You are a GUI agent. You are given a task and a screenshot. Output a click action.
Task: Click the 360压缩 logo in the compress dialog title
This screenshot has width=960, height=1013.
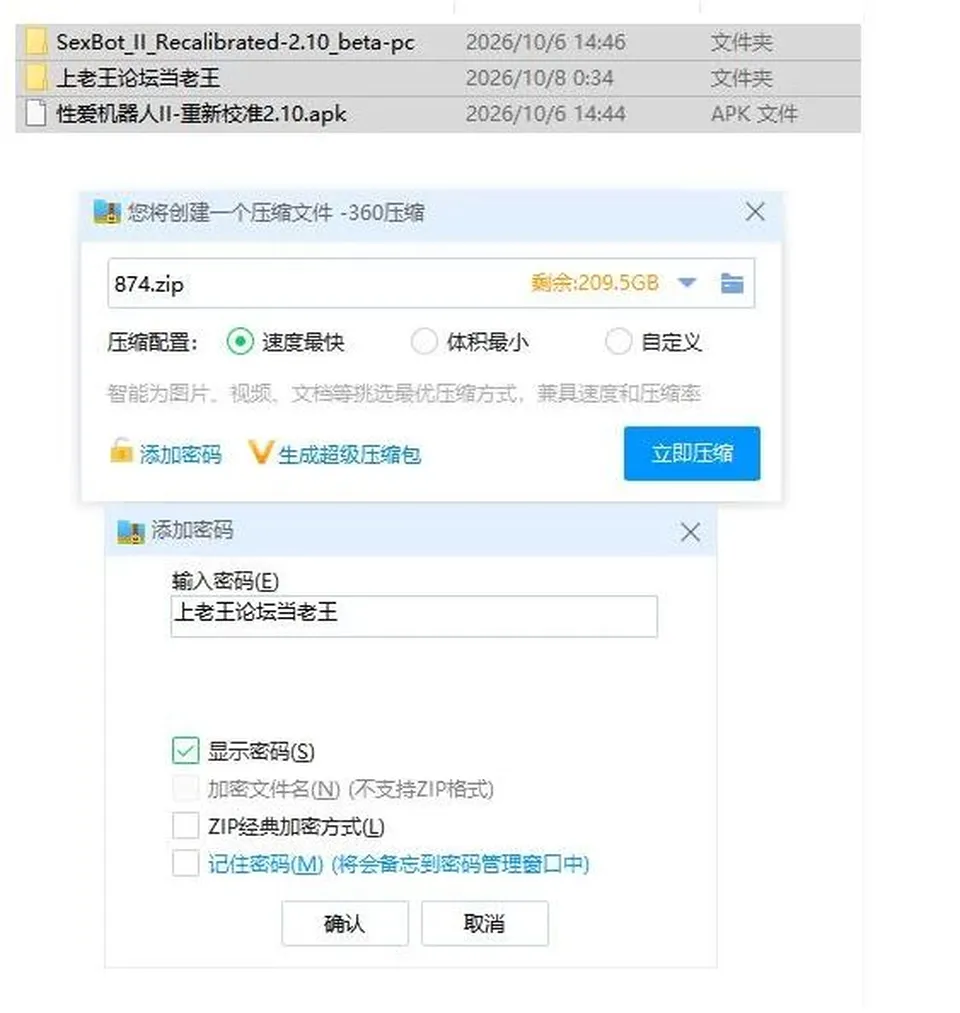[x=107, y=212]
